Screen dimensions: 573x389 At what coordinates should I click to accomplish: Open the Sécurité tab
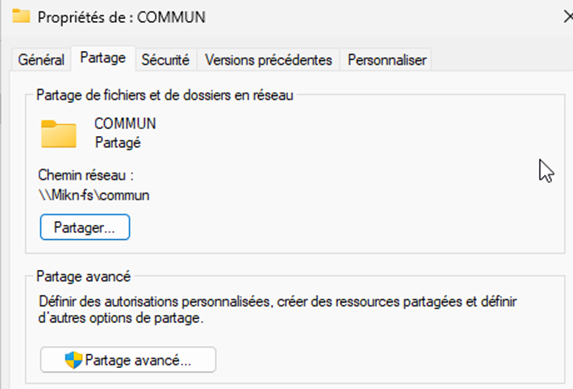point(165,60)
